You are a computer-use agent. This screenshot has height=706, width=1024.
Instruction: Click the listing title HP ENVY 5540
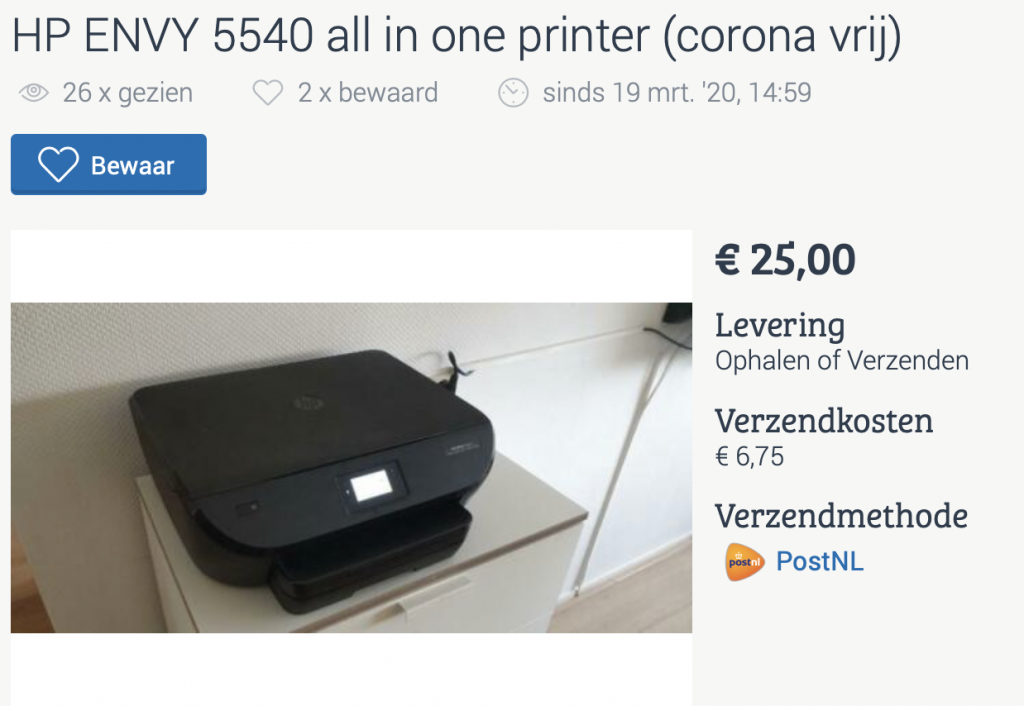click(x=456, y=35)
